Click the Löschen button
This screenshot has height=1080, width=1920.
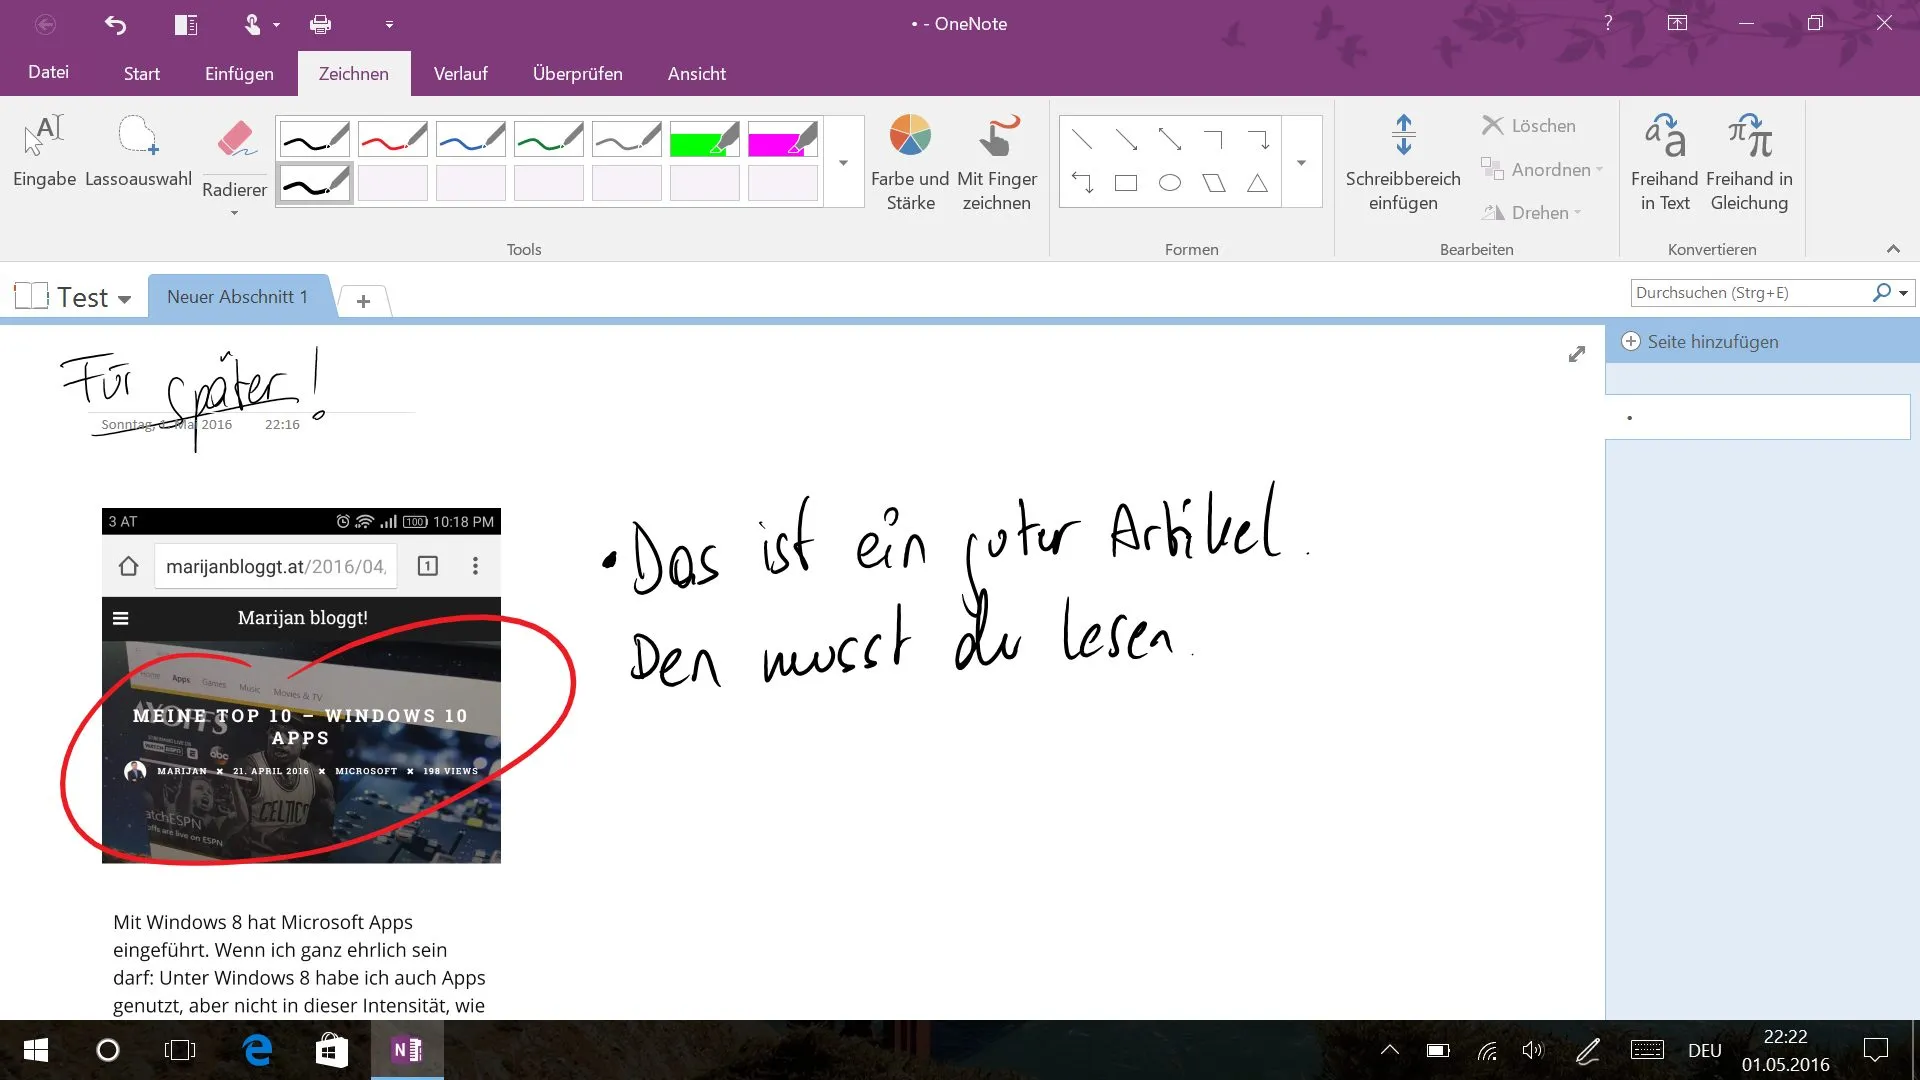pyautogui.click(x=1529, y=125)
